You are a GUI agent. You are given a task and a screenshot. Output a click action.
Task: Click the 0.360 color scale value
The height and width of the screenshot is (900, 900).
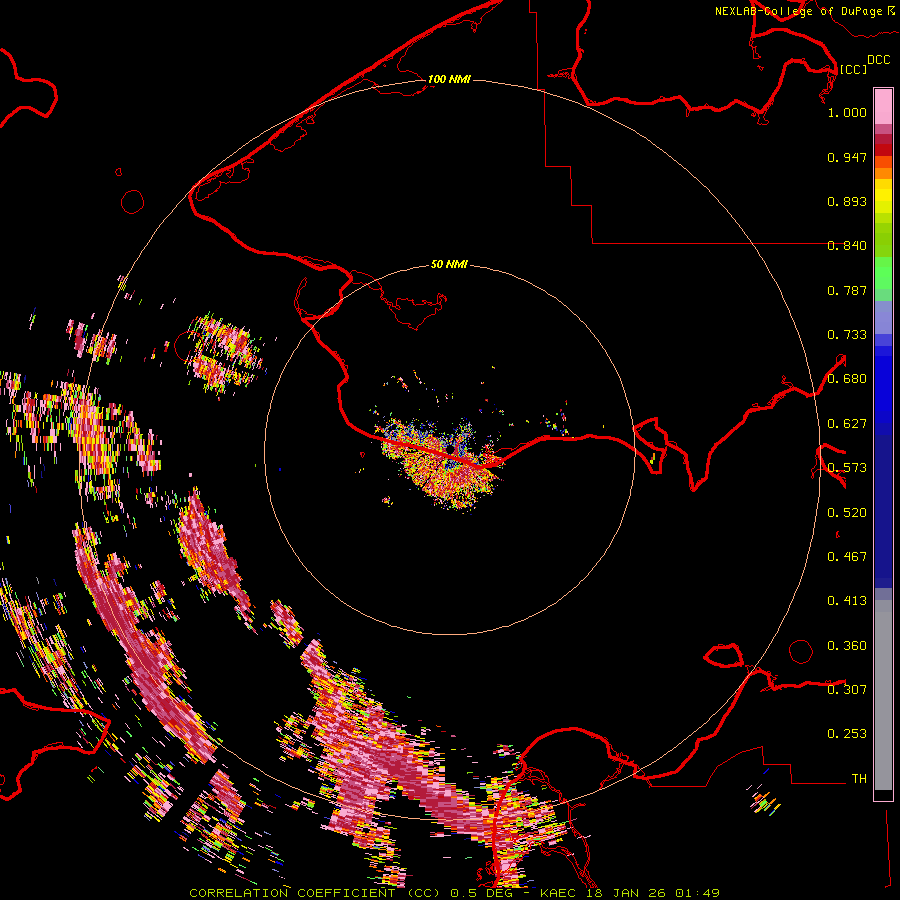click(x=847, y=646)
